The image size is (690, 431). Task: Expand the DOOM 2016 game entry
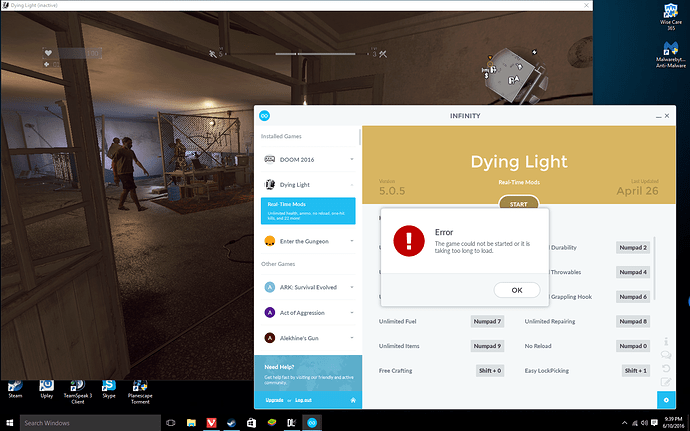(351, 159)
